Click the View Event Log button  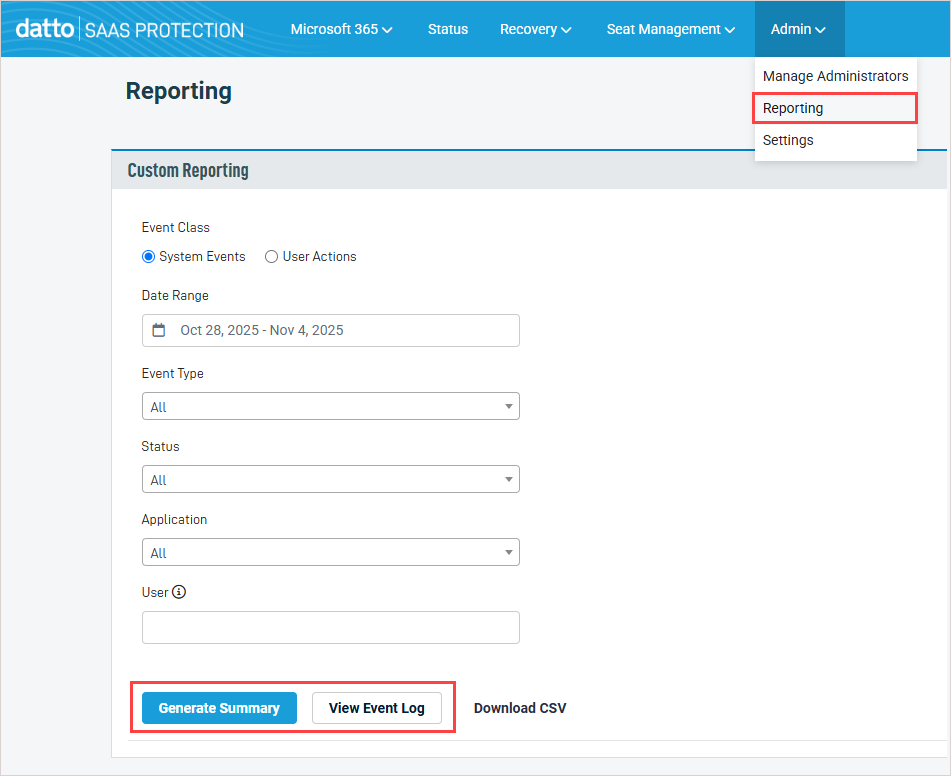pos(377,708)
